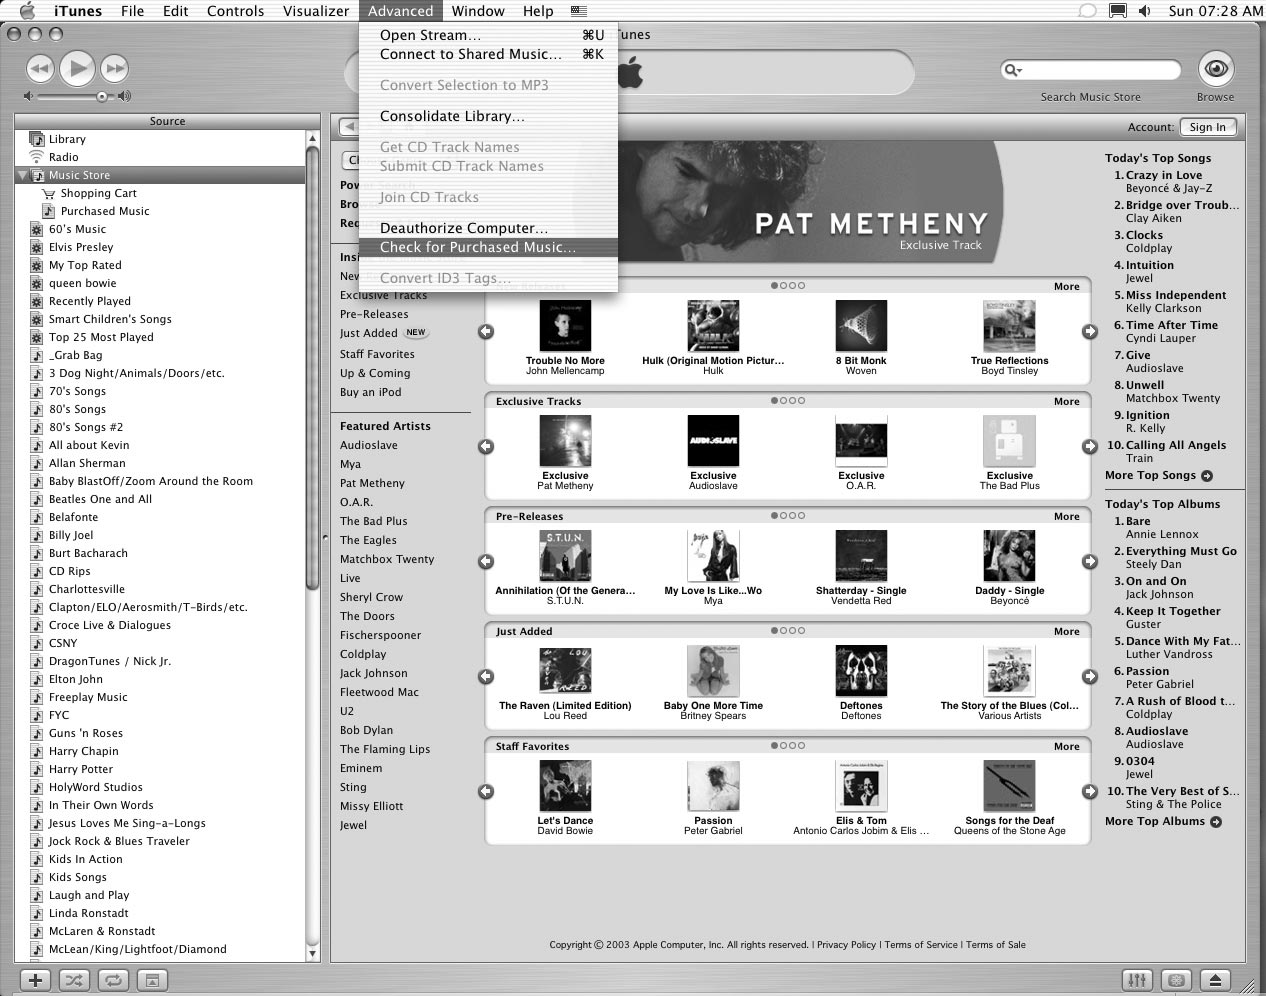The image size is (1266, 996).
Task: Open the Terms of Service link
Action: coord(920,944)
